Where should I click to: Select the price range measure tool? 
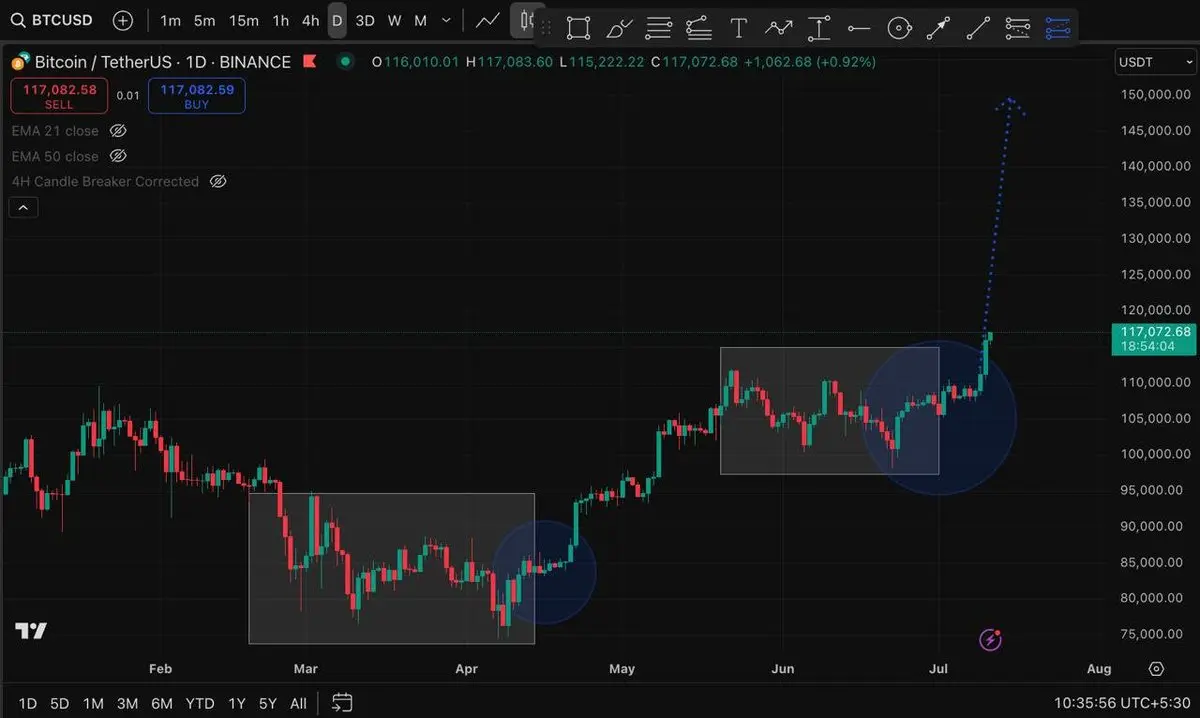(819, 29)
